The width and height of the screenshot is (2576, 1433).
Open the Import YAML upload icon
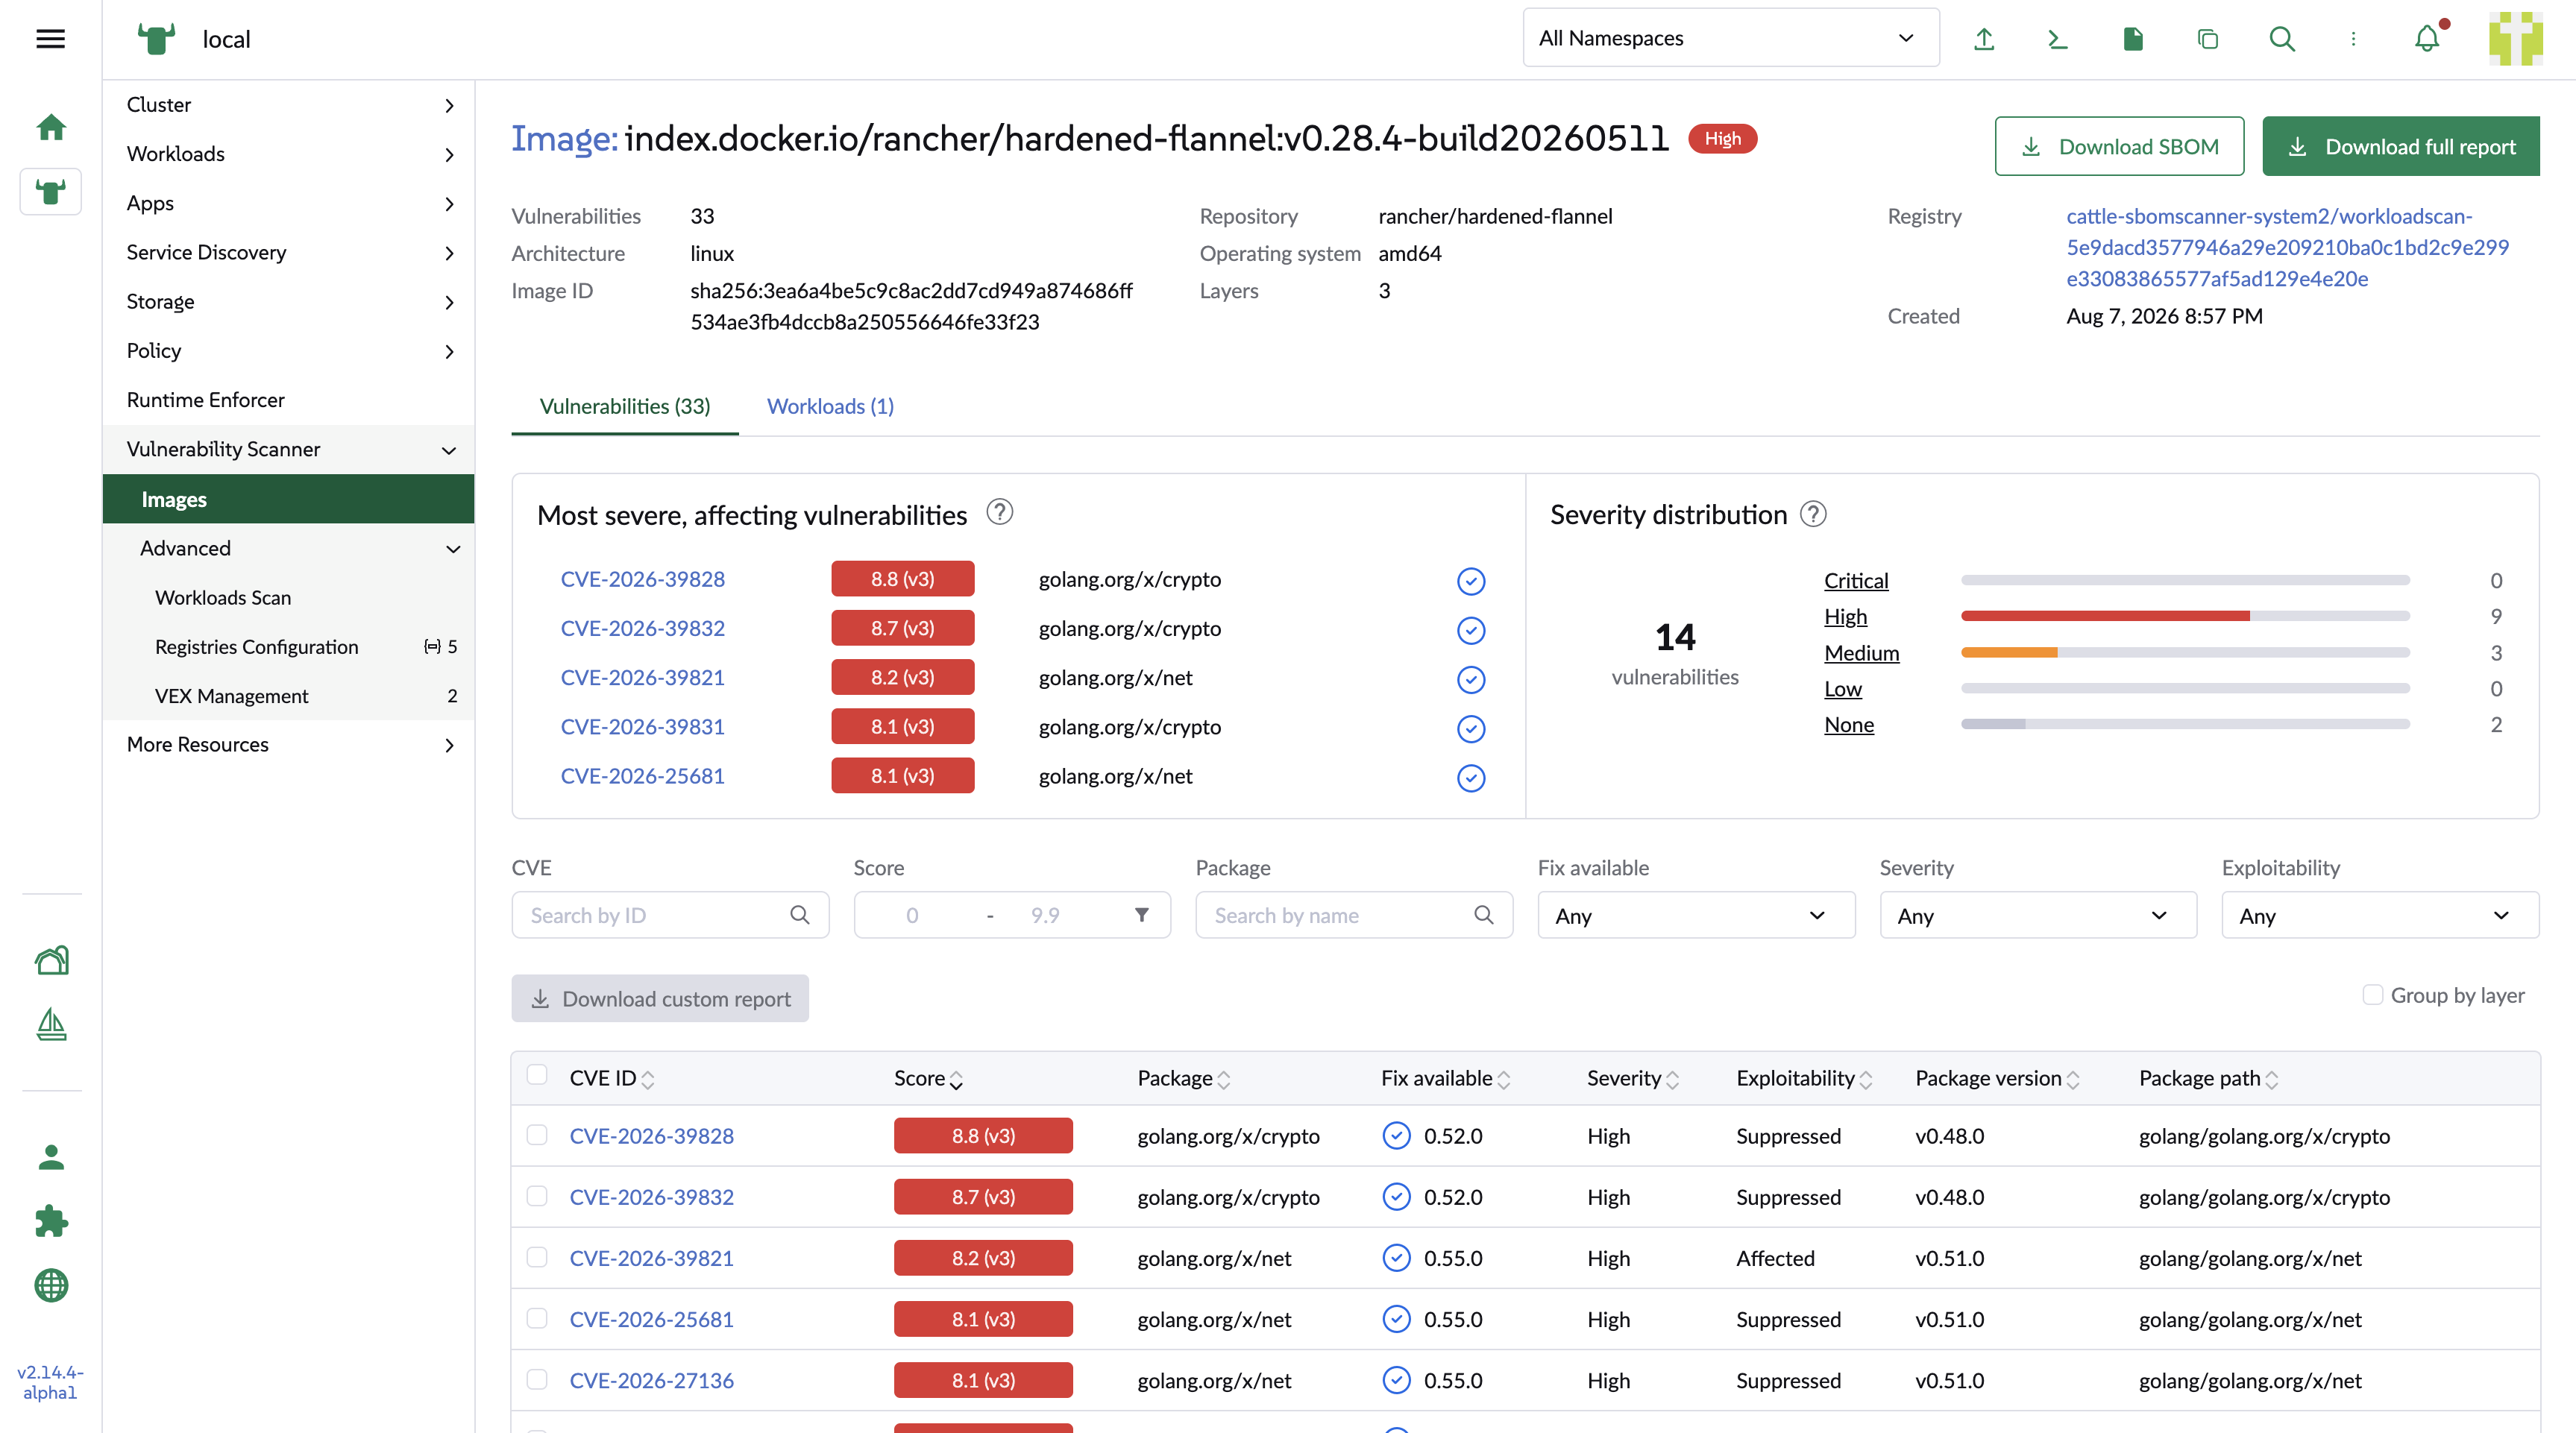(1984, 39)
